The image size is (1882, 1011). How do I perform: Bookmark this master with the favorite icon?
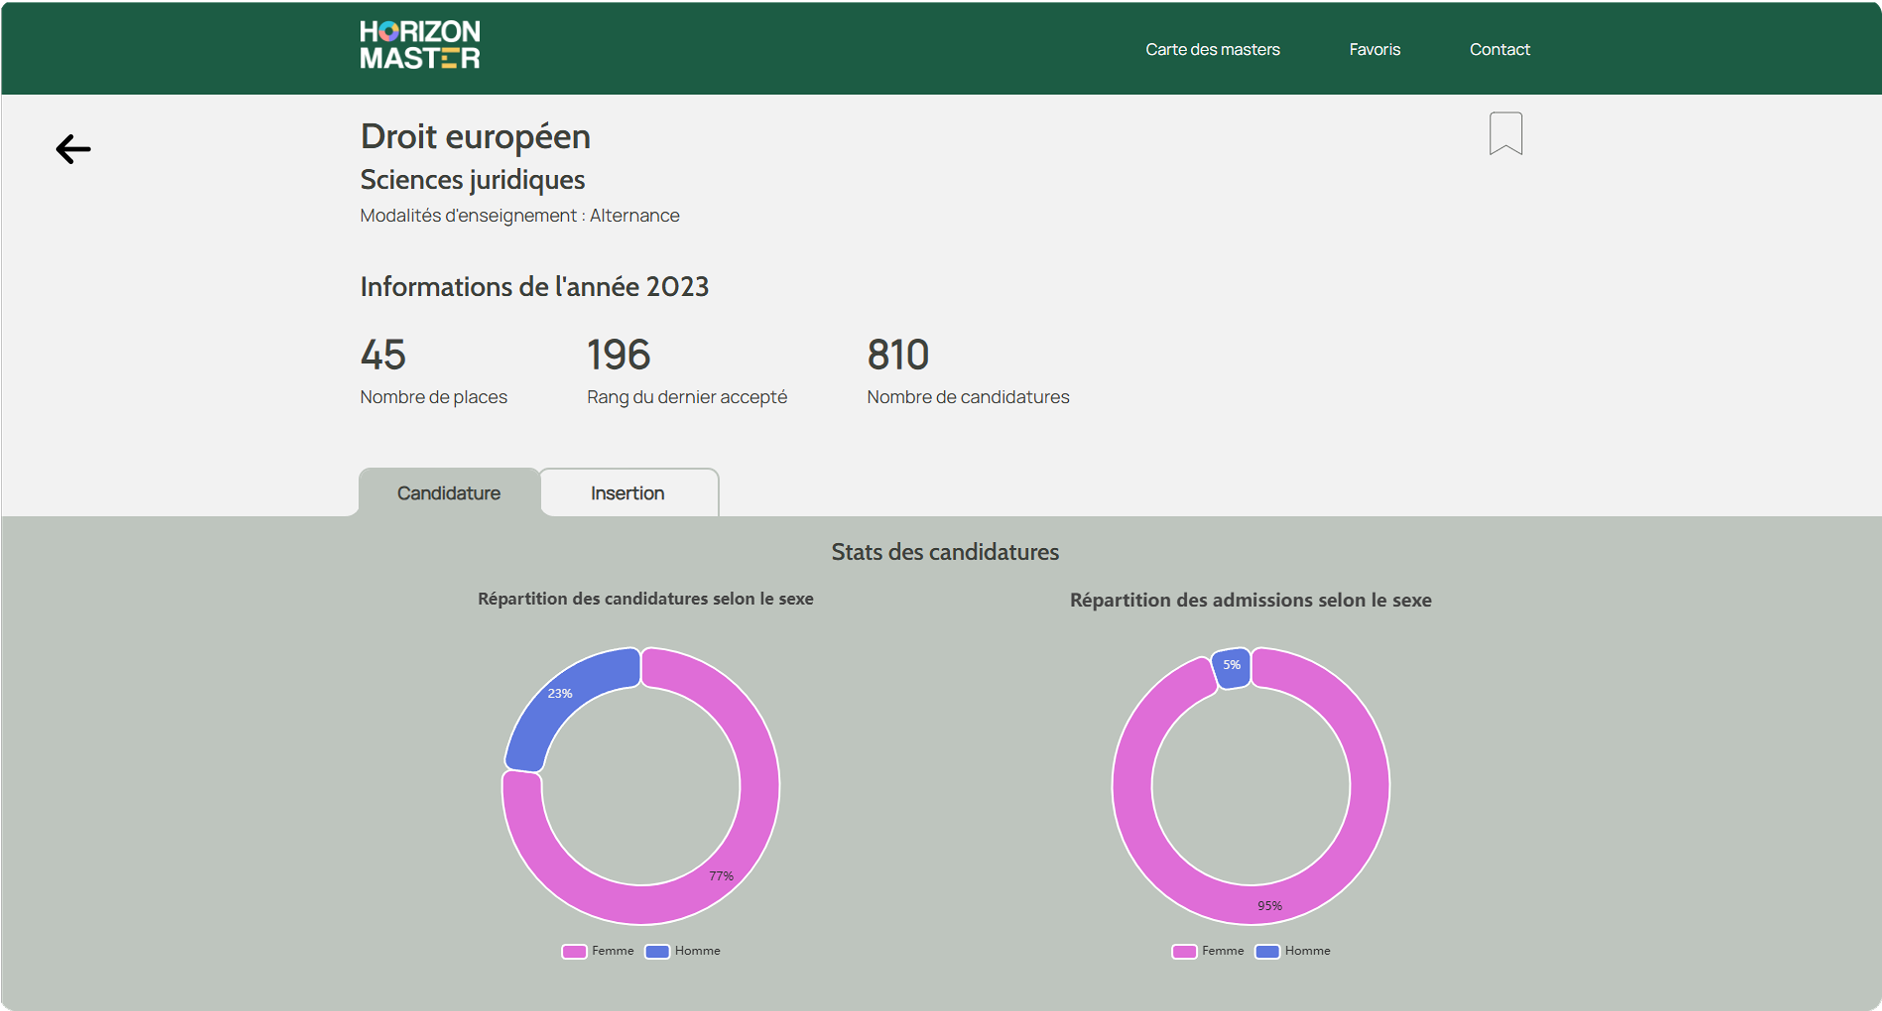[1505, 133]
